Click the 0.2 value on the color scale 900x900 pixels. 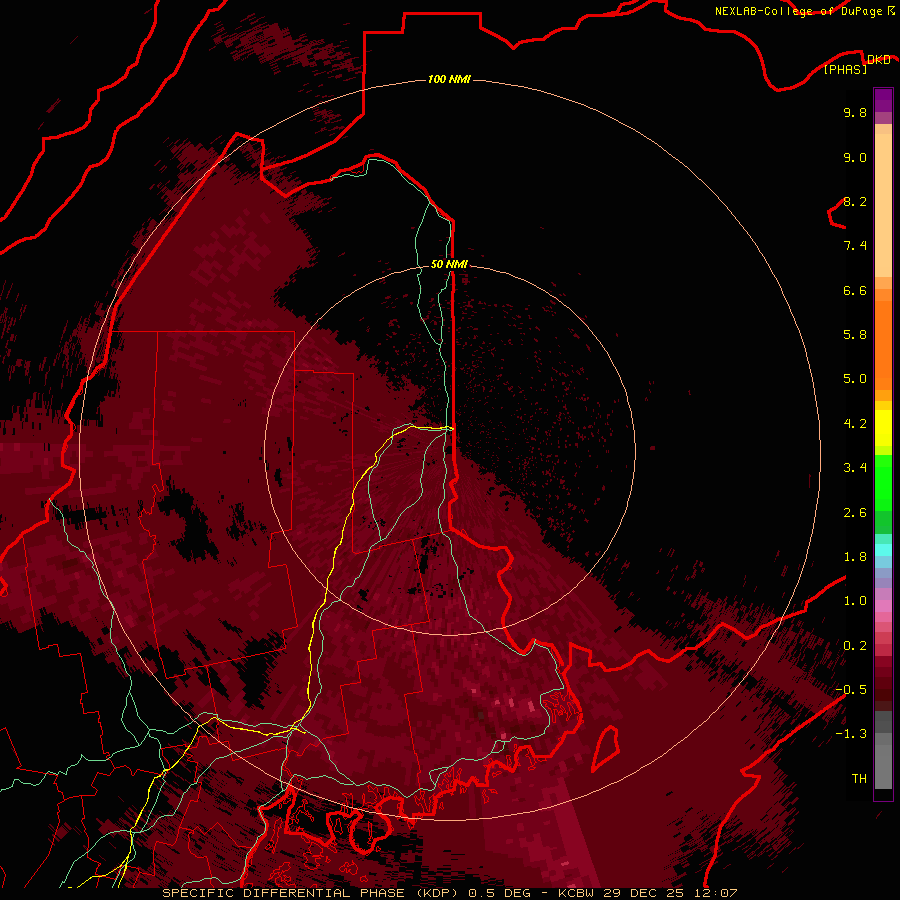(x=855, y=646)
